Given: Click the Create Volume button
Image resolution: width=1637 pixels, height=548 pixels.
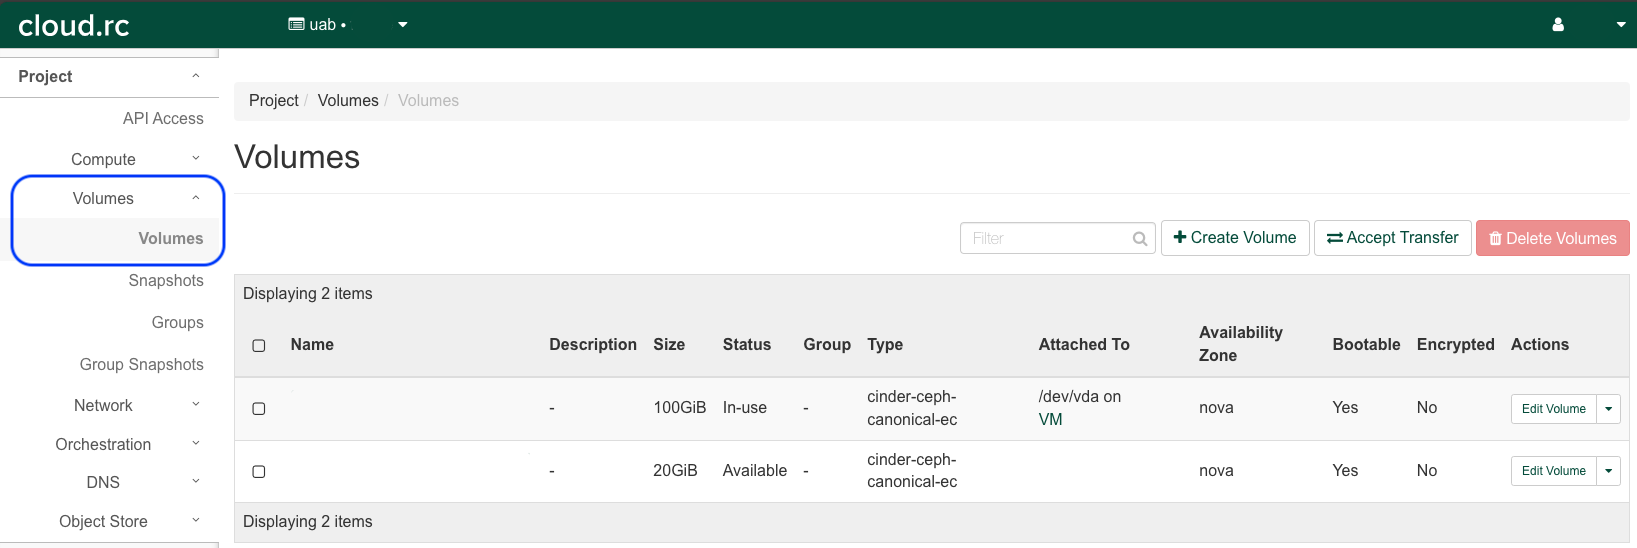Looking at the screenshot, I should 1234,238.
